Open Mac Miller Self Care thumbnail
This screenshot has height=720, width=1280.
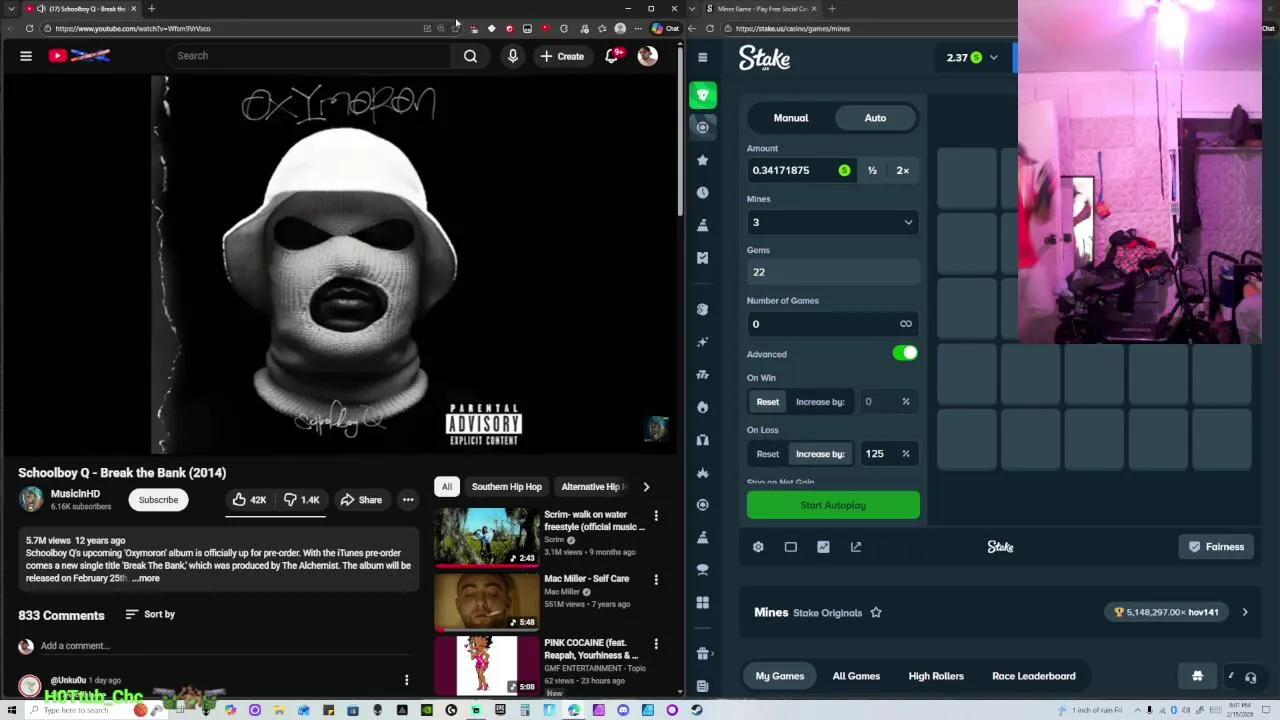point(487,601)
